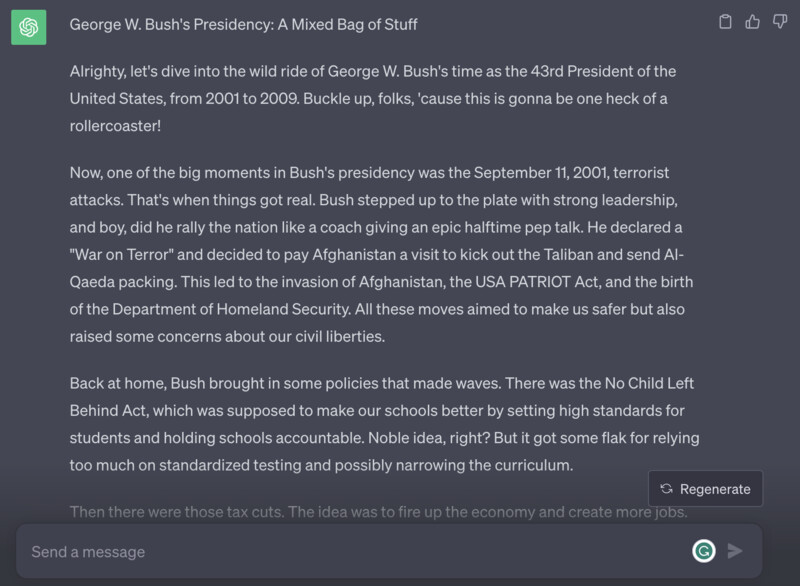Viewport: 800px width, 586px height.
Task: Click the word "rollercoaster!"
Action: (115, 126)
